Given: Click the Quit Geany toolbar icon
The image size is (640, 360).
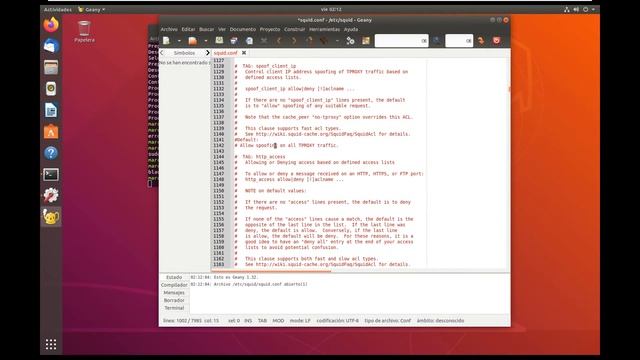Looking at the screenshot, I should tap(496, 40).
